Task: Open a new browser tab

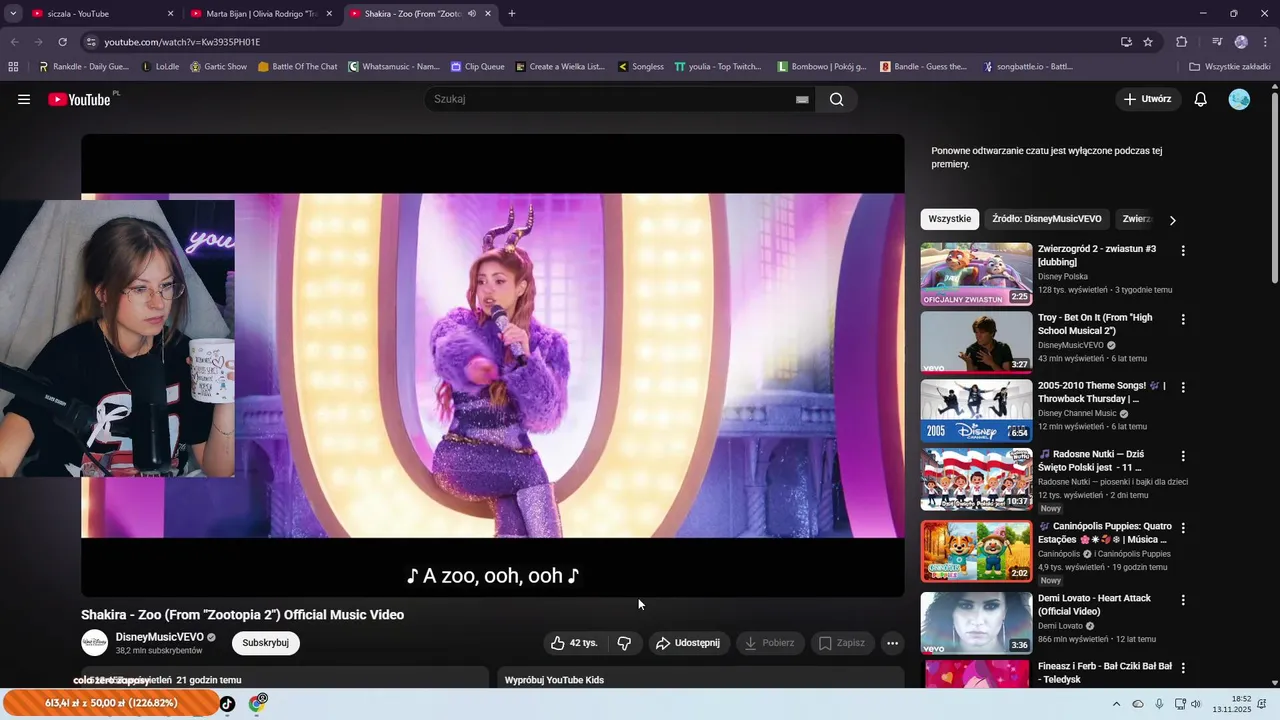Action: (x=512, y=14)
